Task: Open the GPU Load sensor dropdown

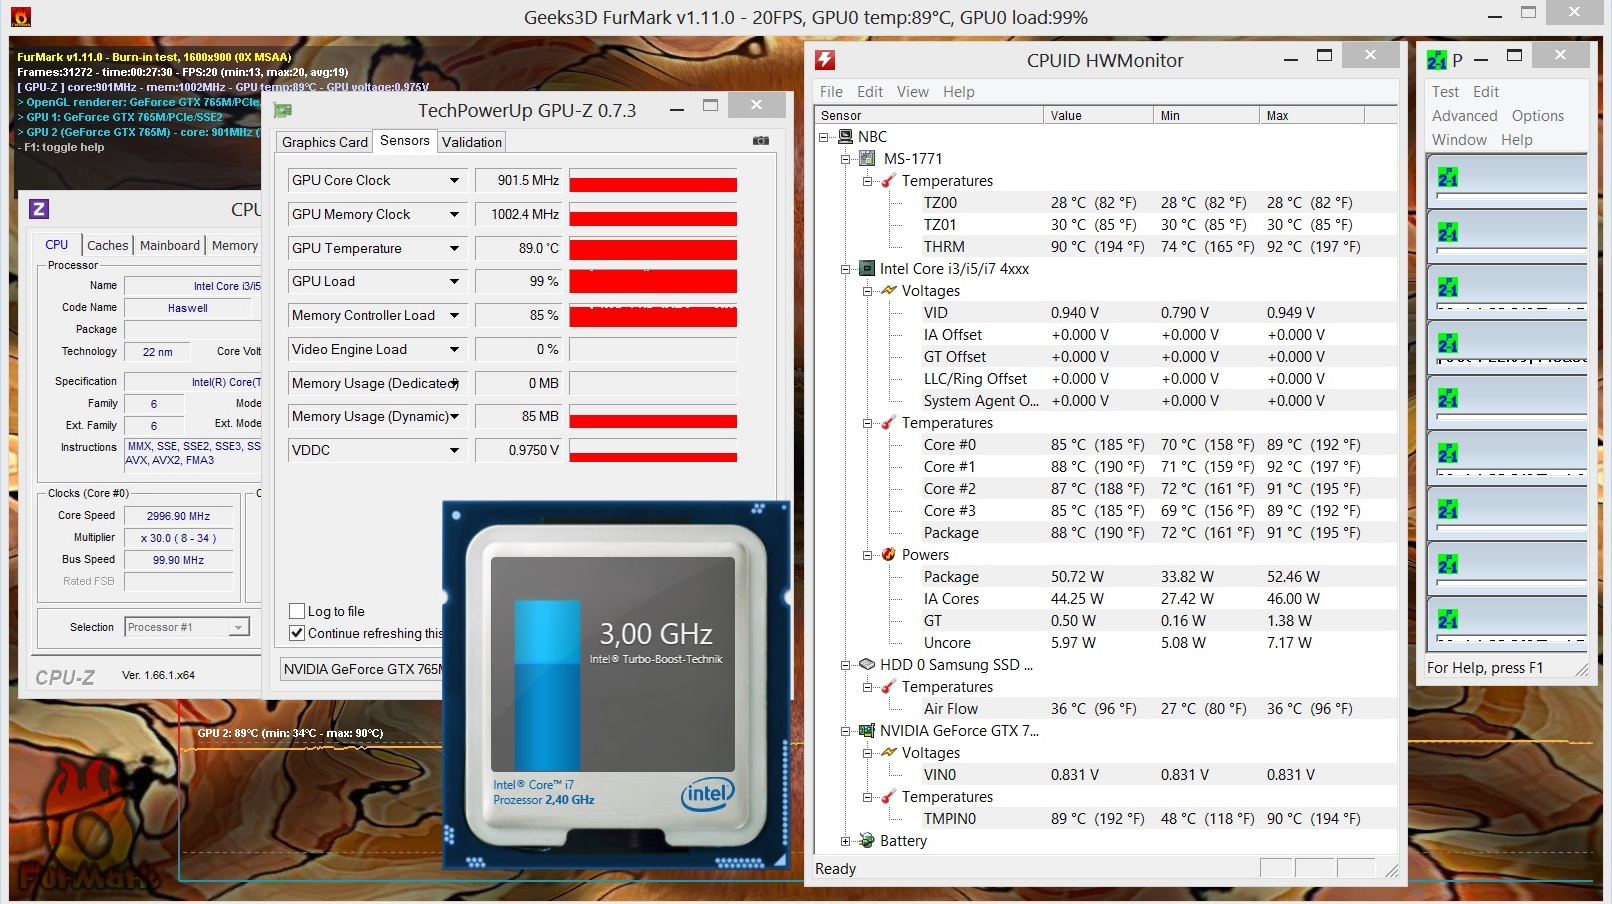Action: [455, 281]
